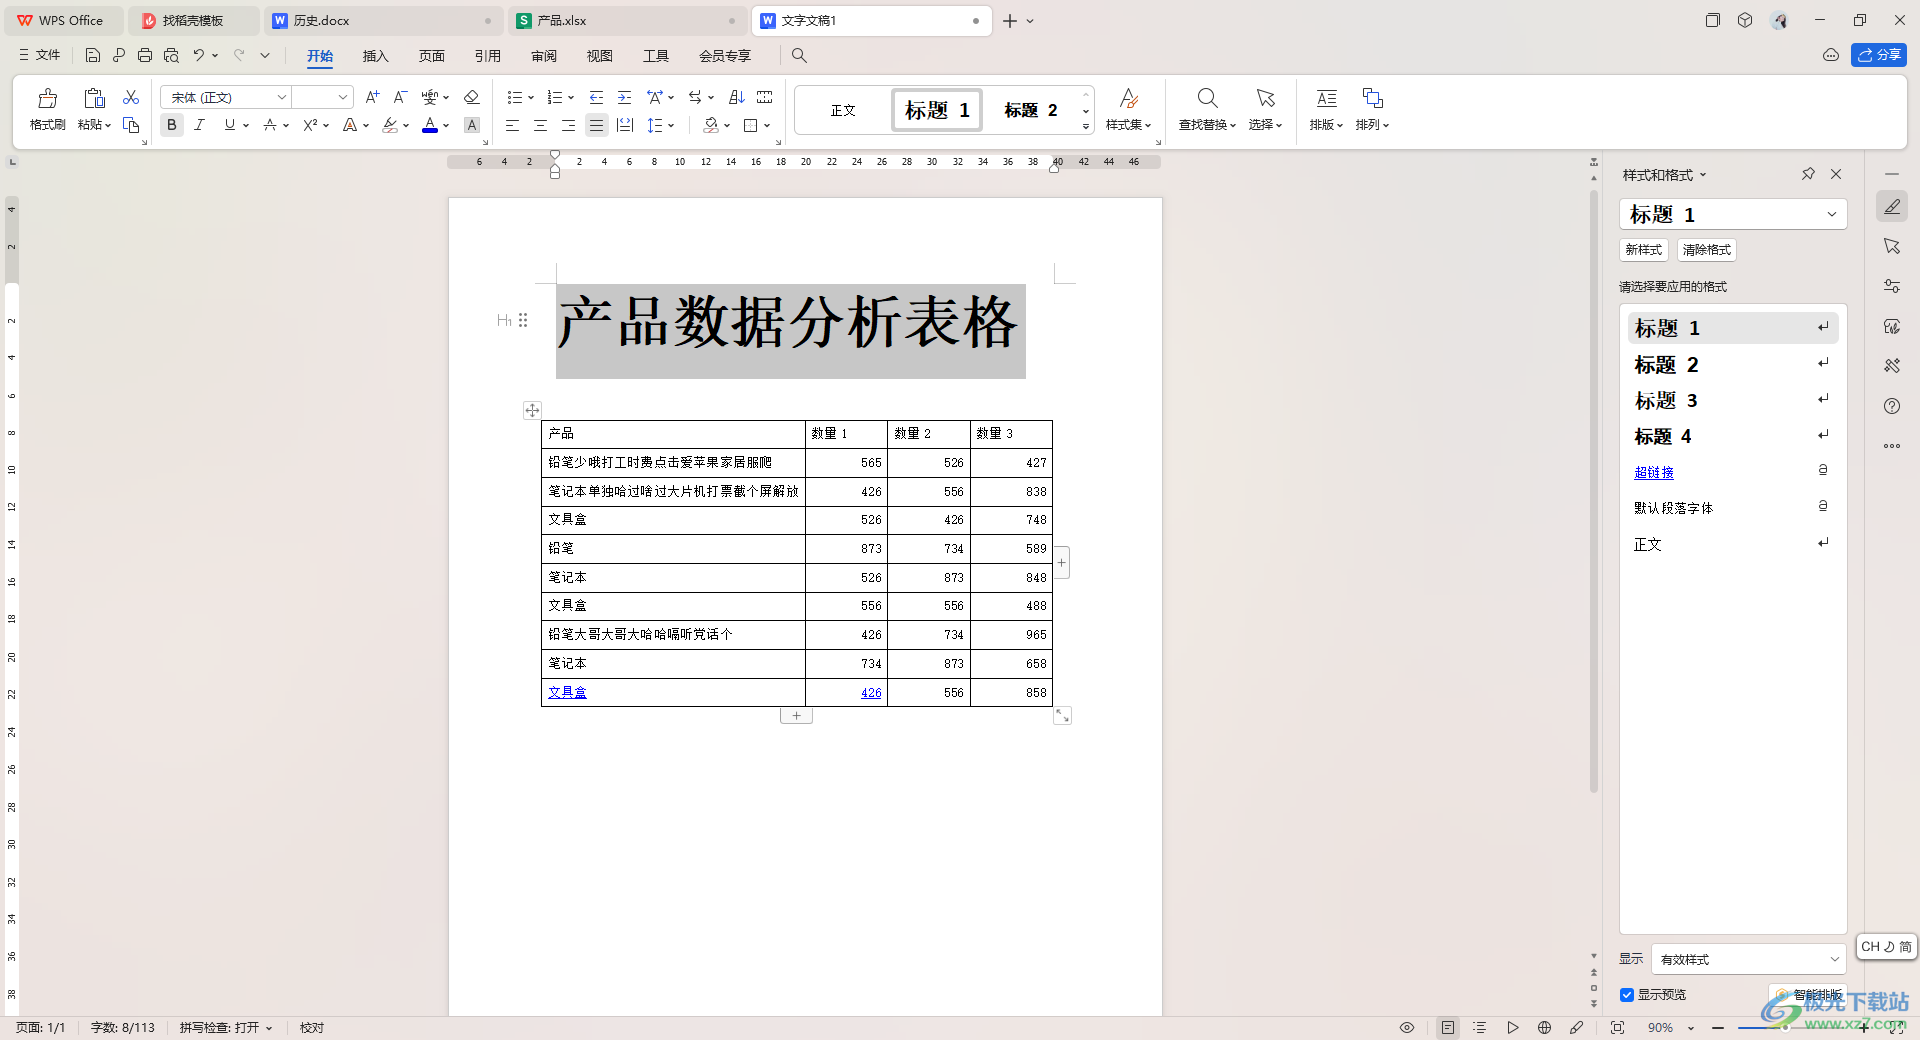This screenshot has height=1040, width=1920.
Task: Toggle align right
Action: coord(568,125)
